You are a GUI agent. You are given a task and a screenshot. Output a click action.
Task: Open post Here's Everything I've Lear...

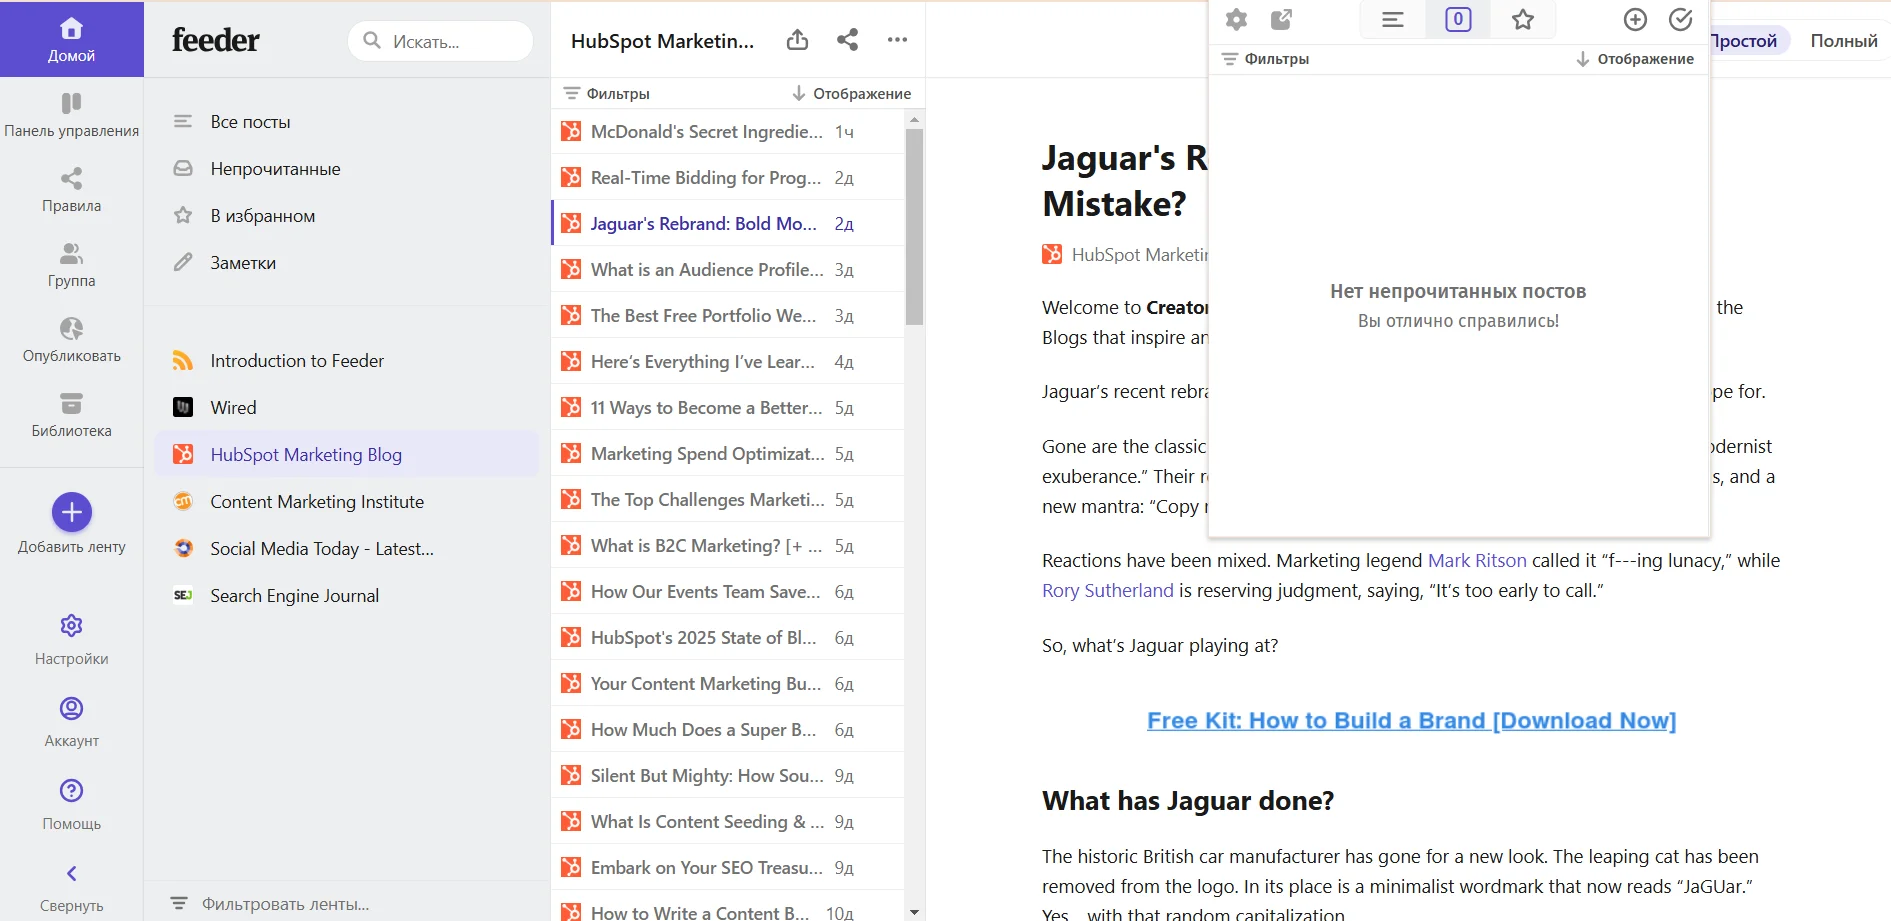[x=728, y=362]
